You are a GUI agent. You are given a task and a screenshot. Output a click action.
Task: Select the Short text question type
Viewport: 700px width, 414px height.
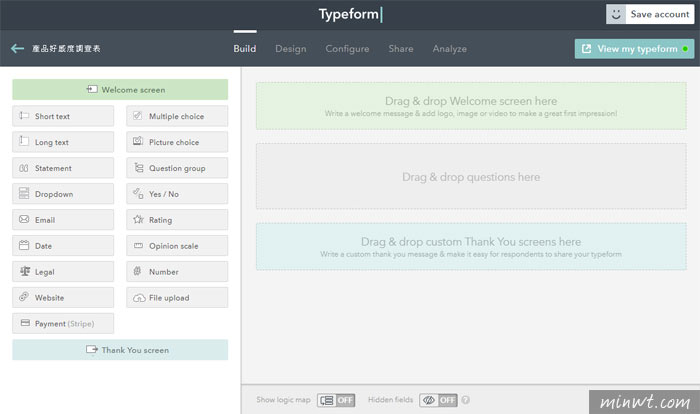click(x=63, y=116)
